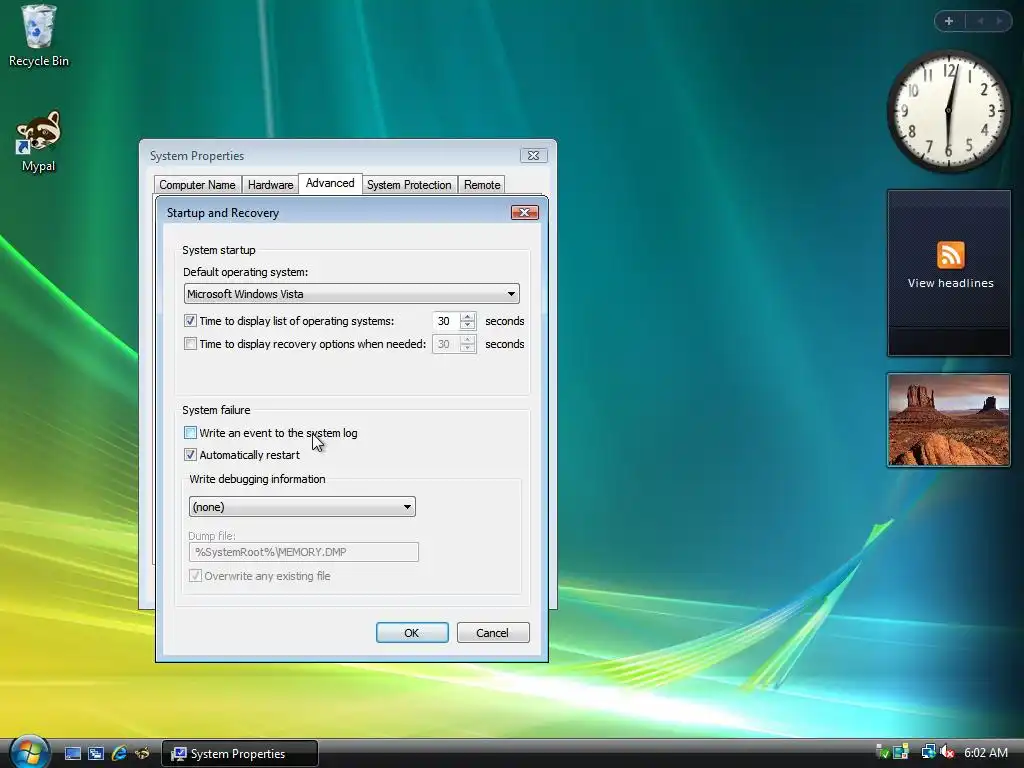
Task: Click Show Desktop in Quick Launch
Action: pyautogui.click(x=72, y=754)
